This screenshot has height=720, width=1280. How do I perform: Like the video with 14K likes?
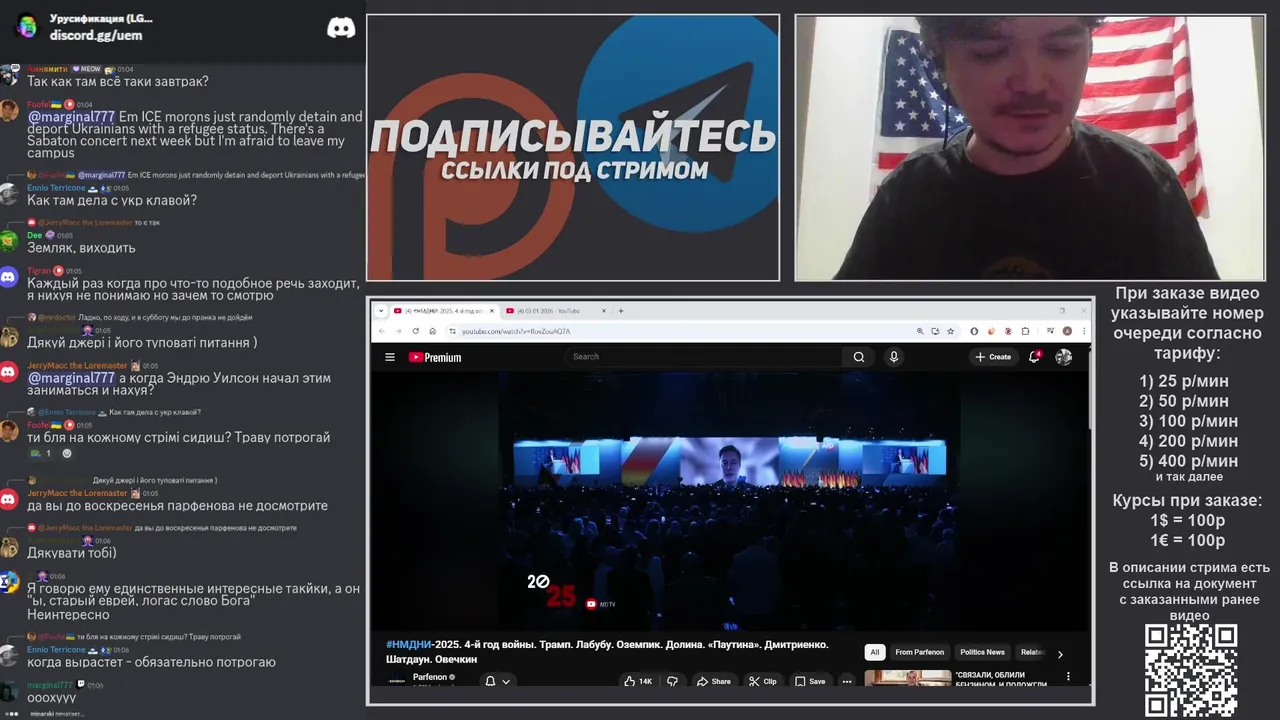[638, 681]
